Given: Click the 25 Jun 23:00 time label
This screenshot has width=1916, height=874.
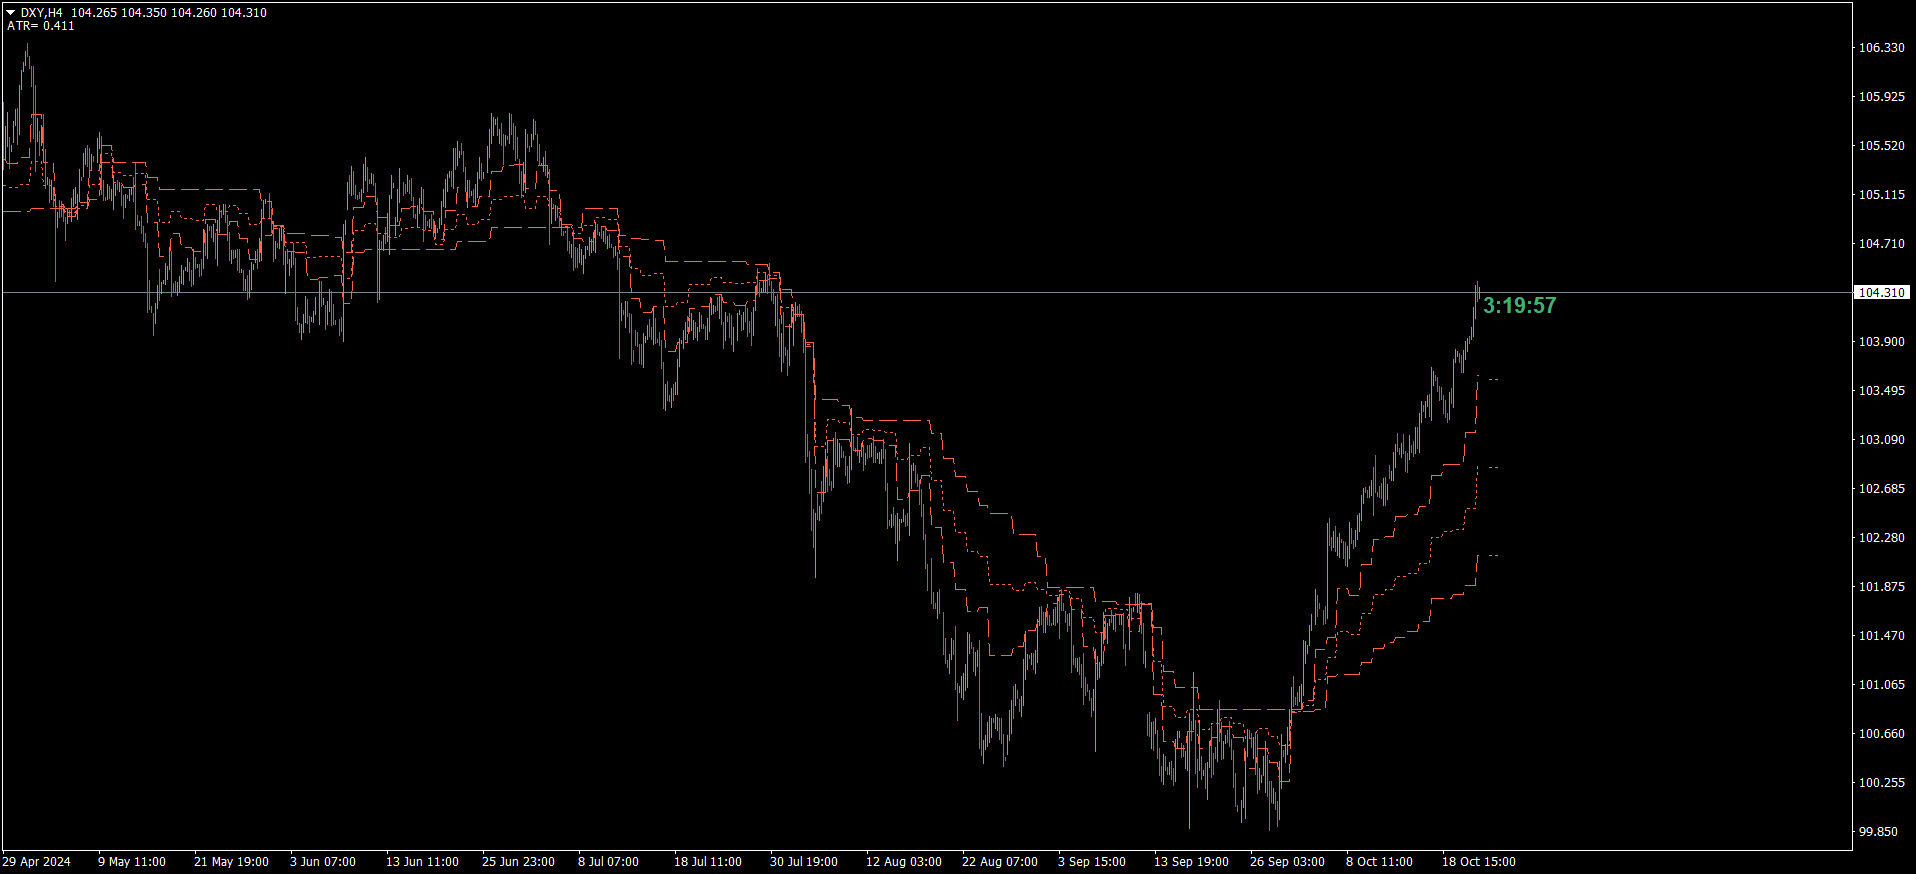Looking at the screenshot, I should pos(518,861).
